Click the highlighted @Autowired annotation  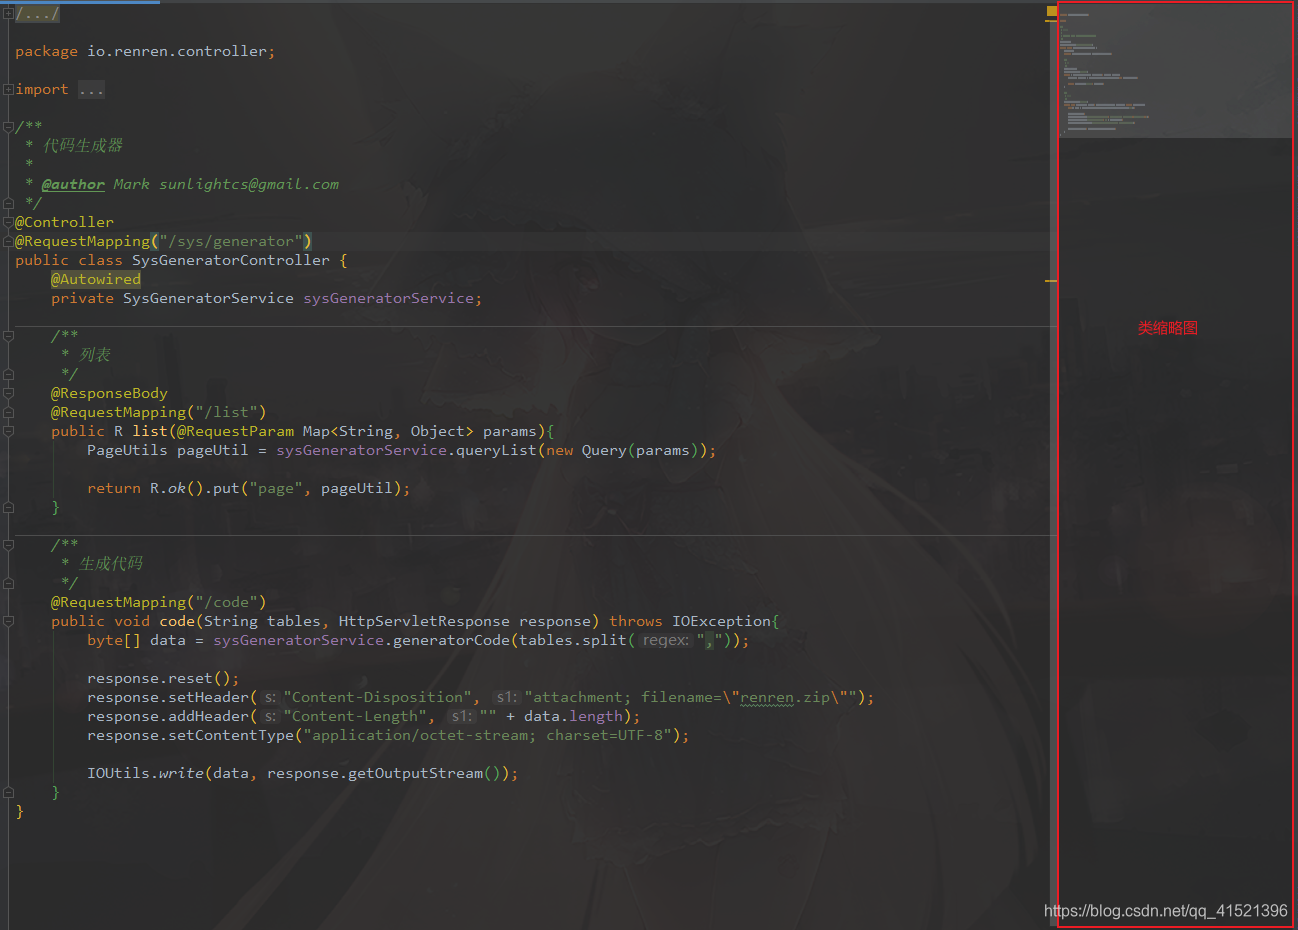pos(96,279)
